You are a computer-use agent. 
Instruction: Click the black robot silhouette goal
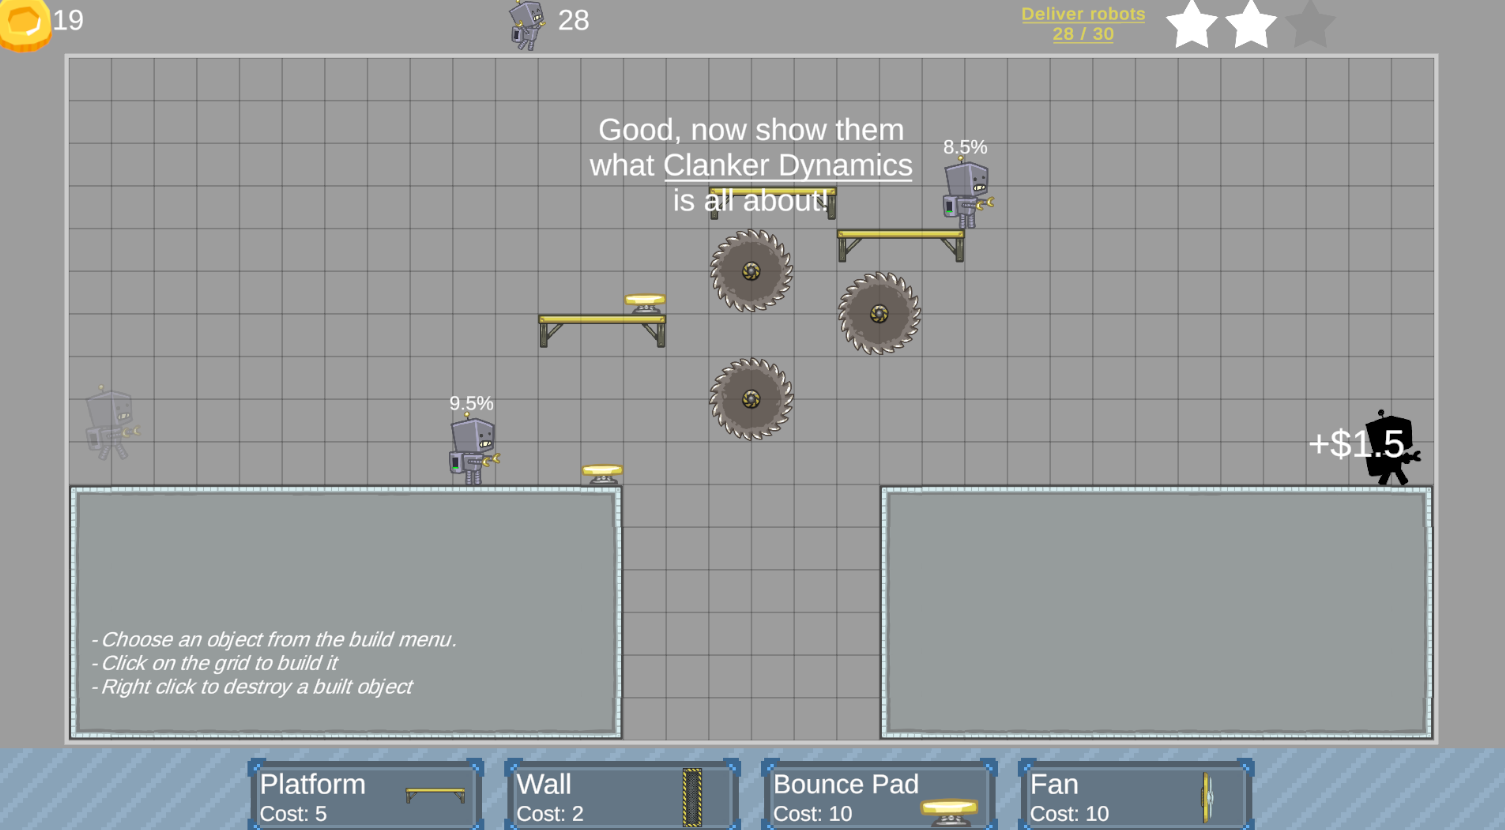click(1392, 448)
